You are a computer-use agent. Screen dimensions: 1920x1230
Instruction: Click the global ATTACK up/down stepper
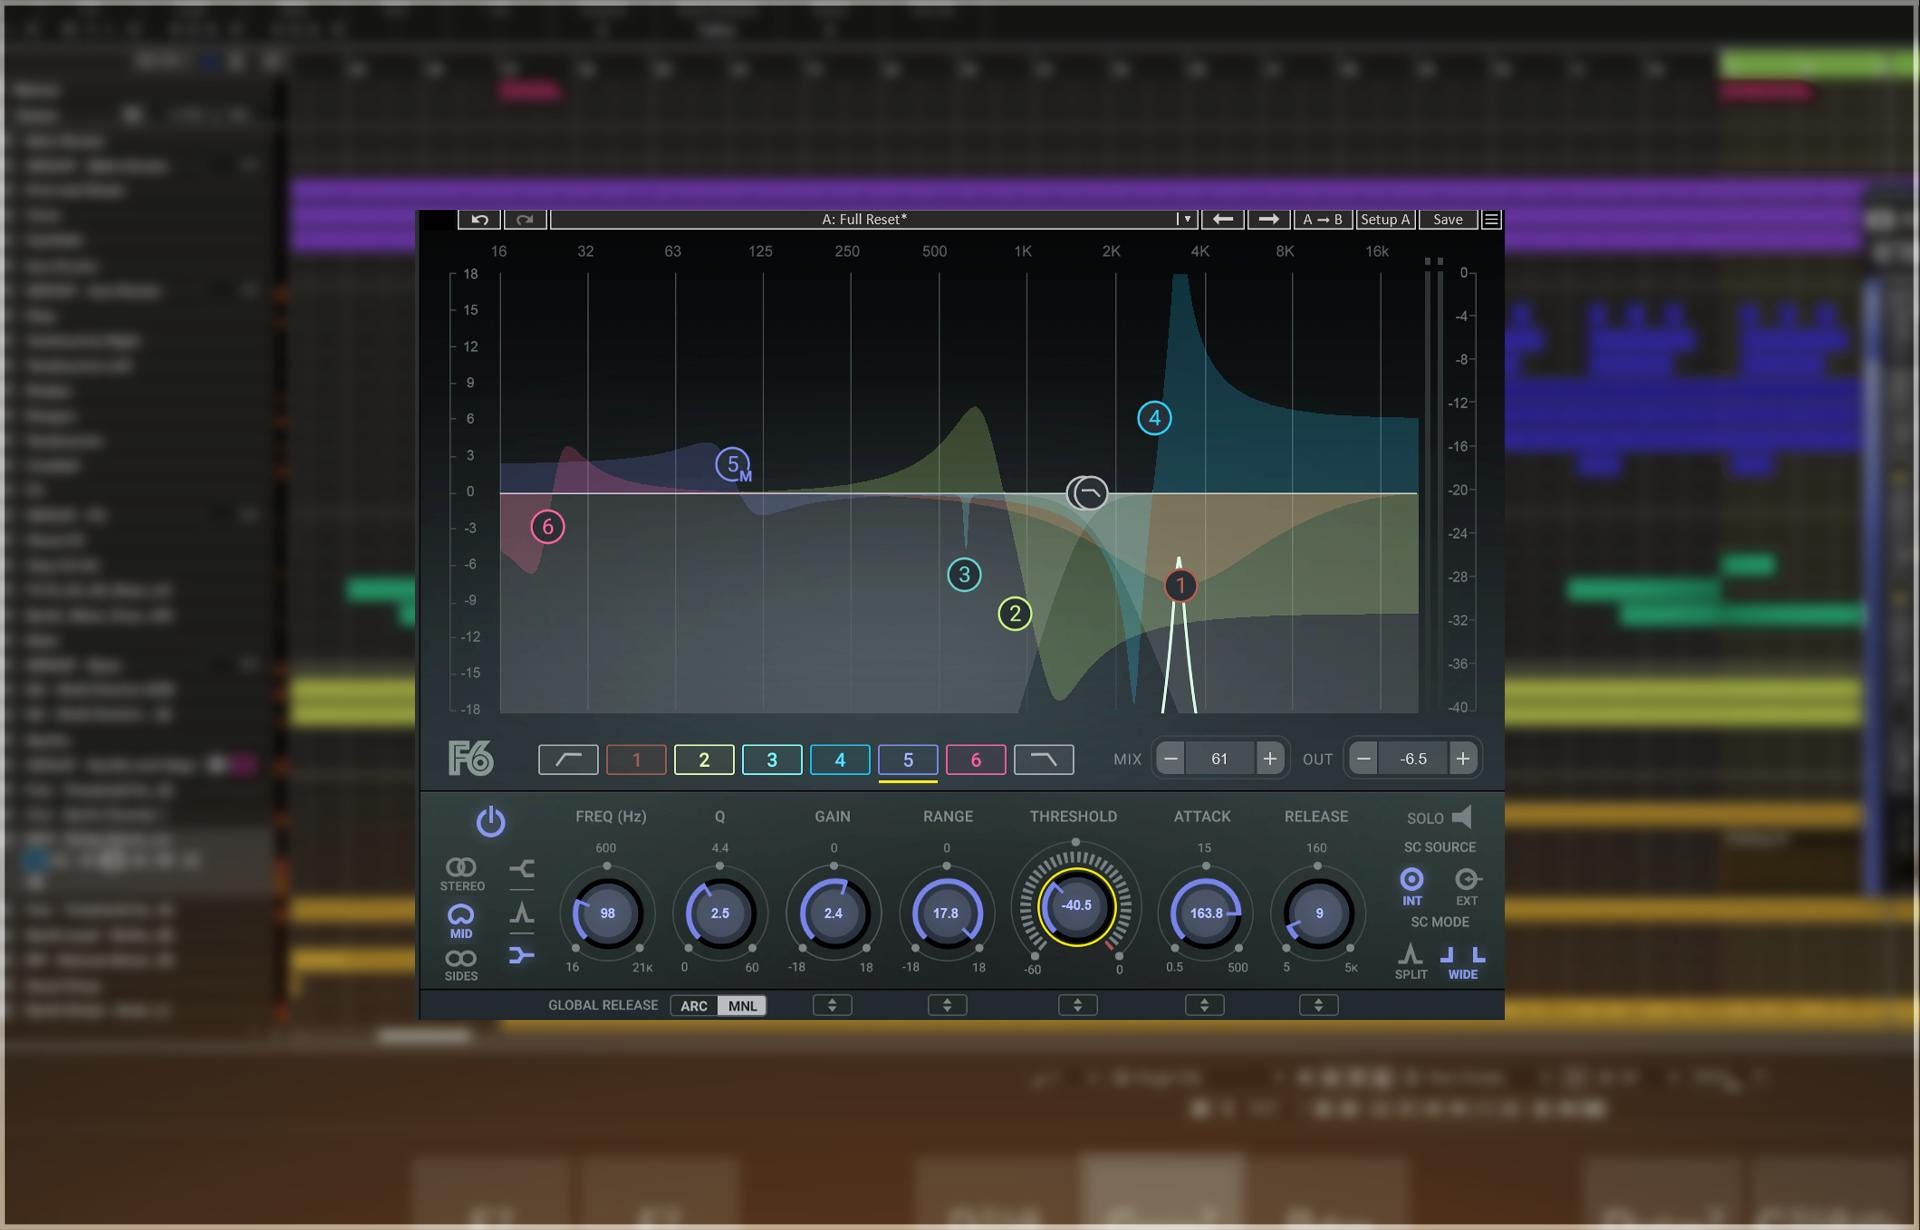click(1204, 1005)
